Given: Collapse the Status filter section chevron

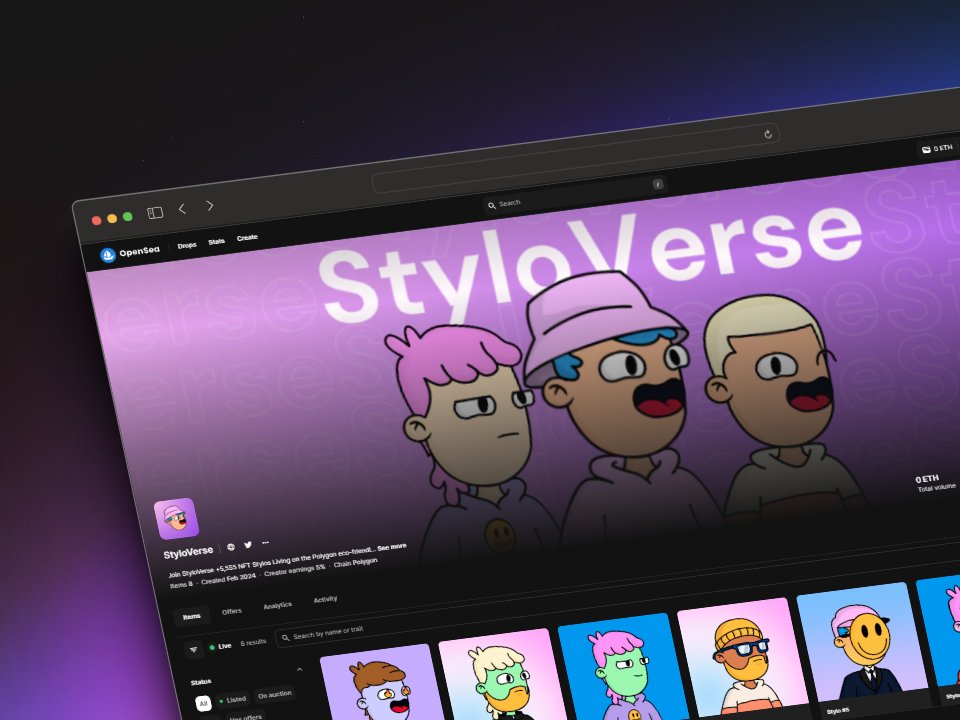Looking at the screenshot, I should (299, 669).
